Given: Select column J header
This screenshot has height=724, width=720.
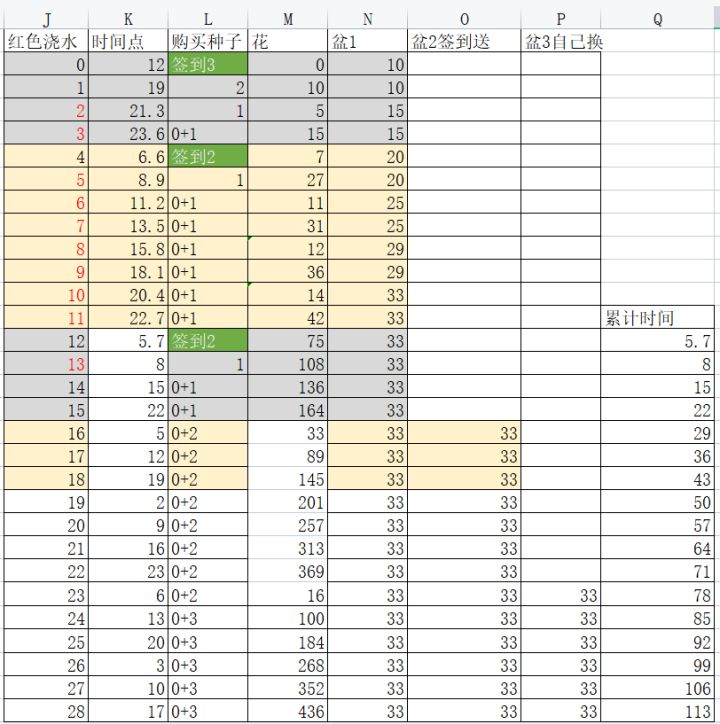Looking at the screenshot, I should 46,19.
